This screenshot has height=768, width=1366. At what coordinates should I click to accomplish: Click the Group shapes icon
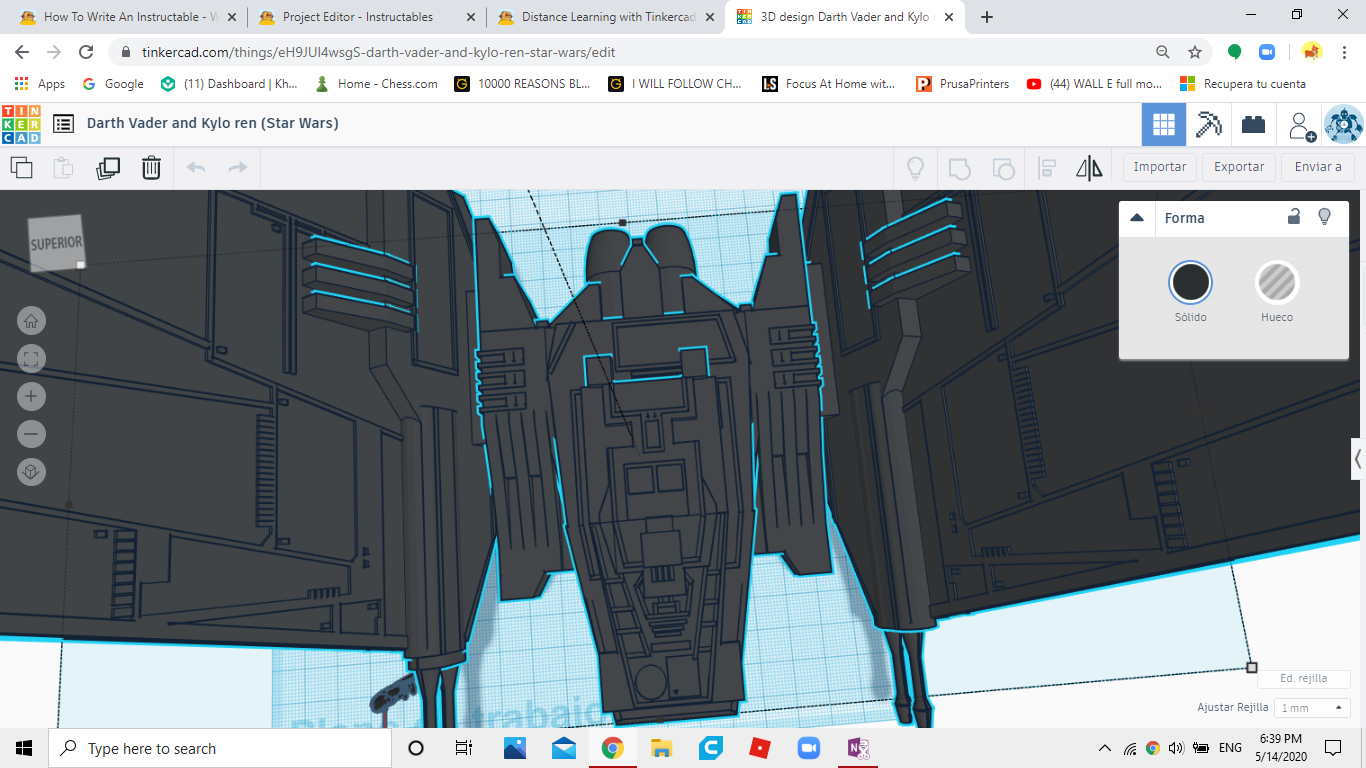click(959, 168)
